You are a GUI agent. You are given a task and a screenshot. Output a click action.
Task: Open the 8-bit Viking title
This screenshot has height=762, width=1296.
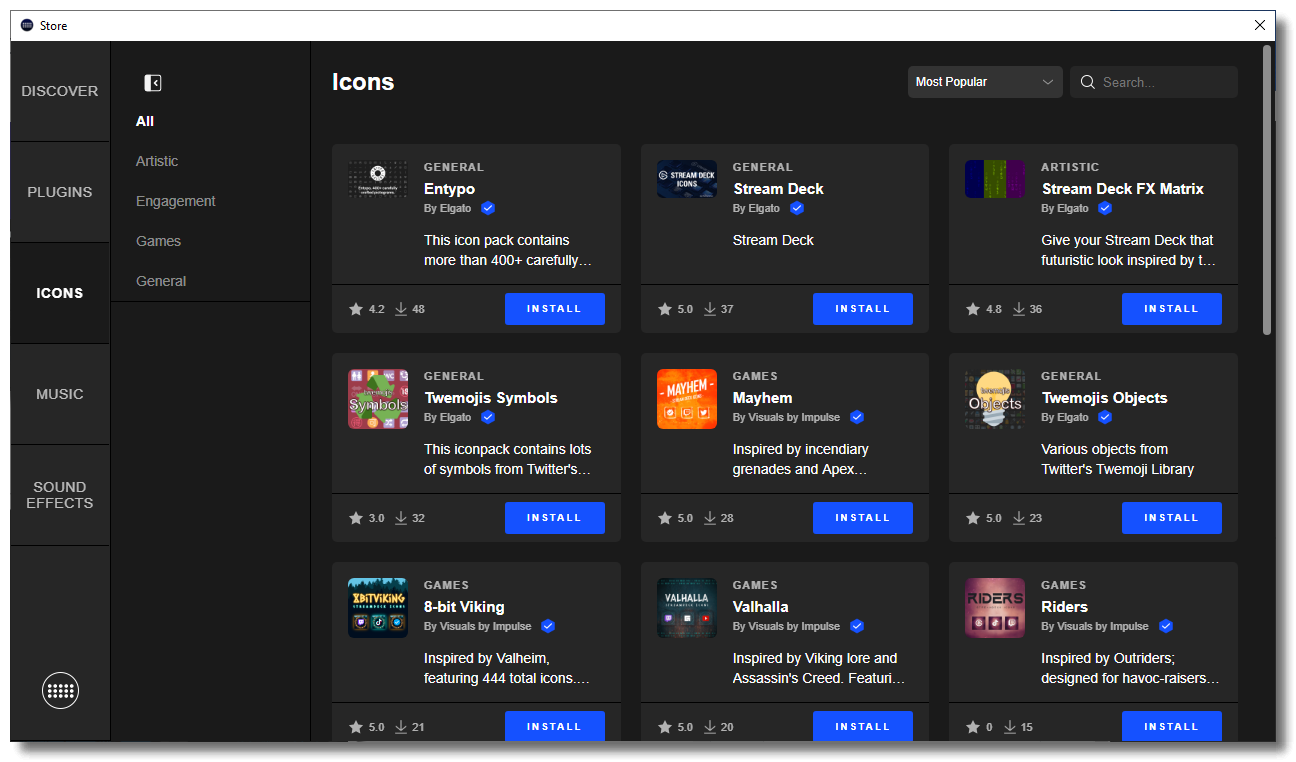pyautogui.click(x=464, y=607)
